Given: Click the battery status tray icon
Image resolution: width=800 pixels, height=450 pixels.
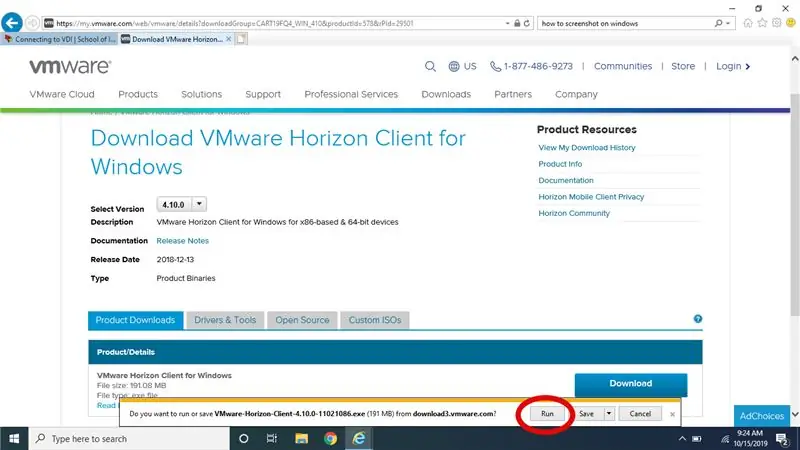Looking at the screenshot, I should click(x=696, y=438).
